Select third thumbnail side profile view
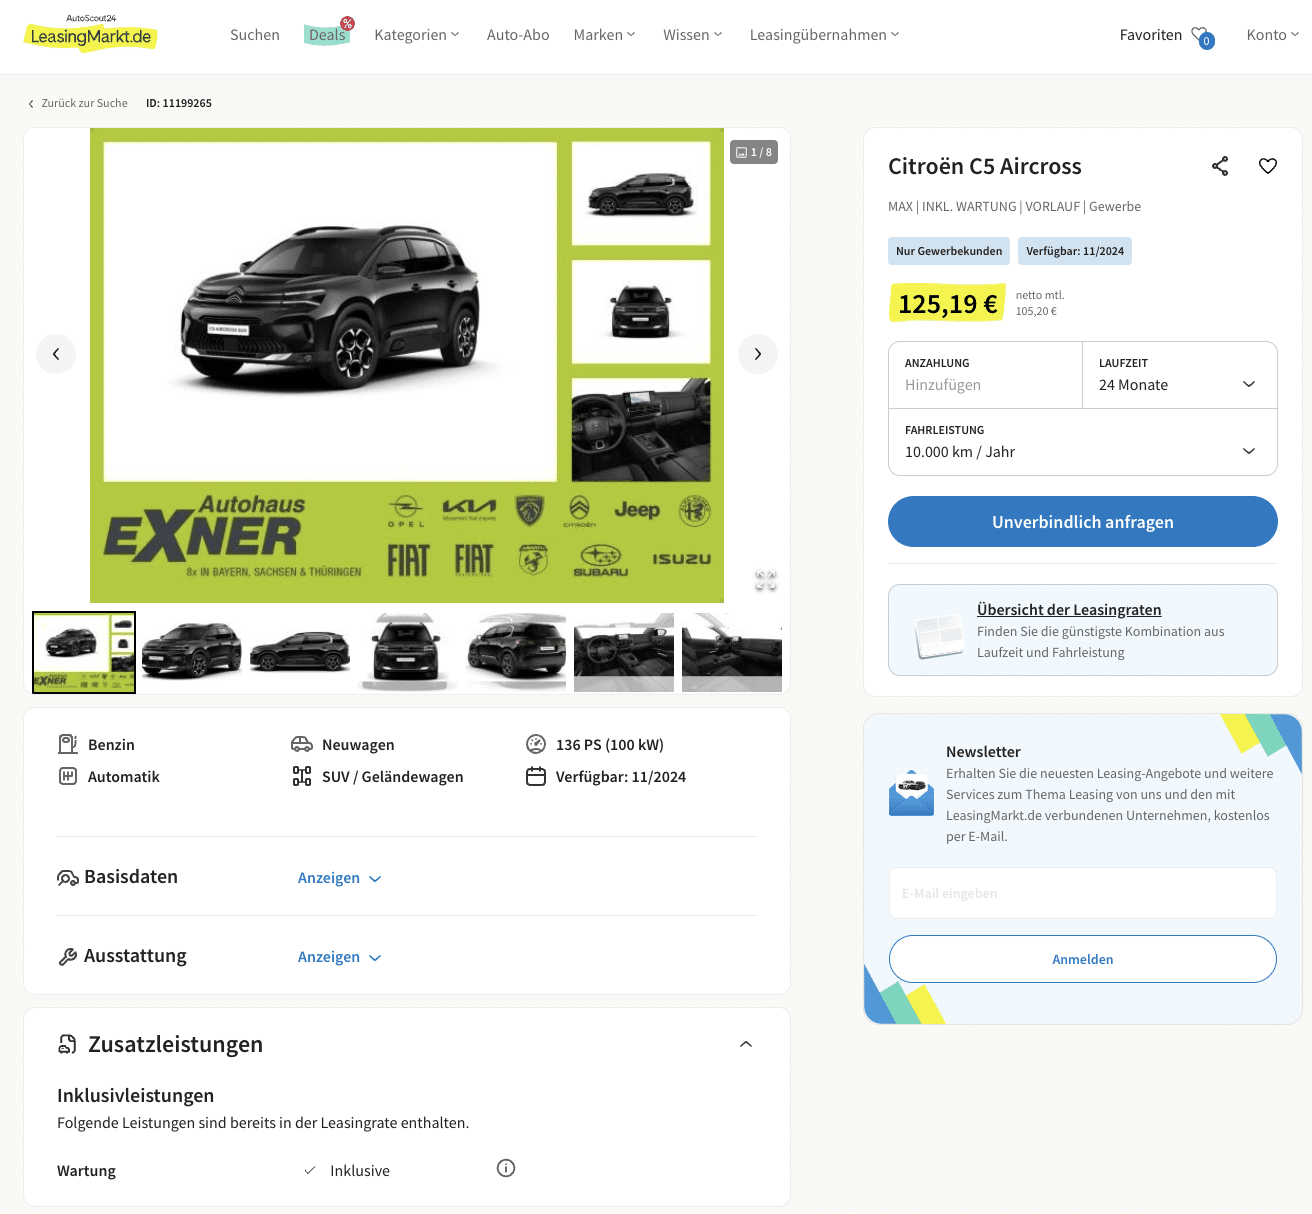The image size is (1312, 1214). point(299,652)
